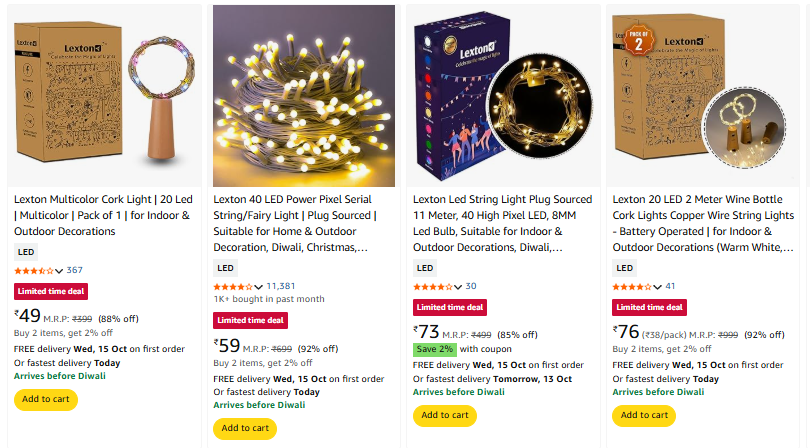
Task: Open the ratings chevron beside 41 reviews
Action: pyautogui.click(x=659, y=286)
